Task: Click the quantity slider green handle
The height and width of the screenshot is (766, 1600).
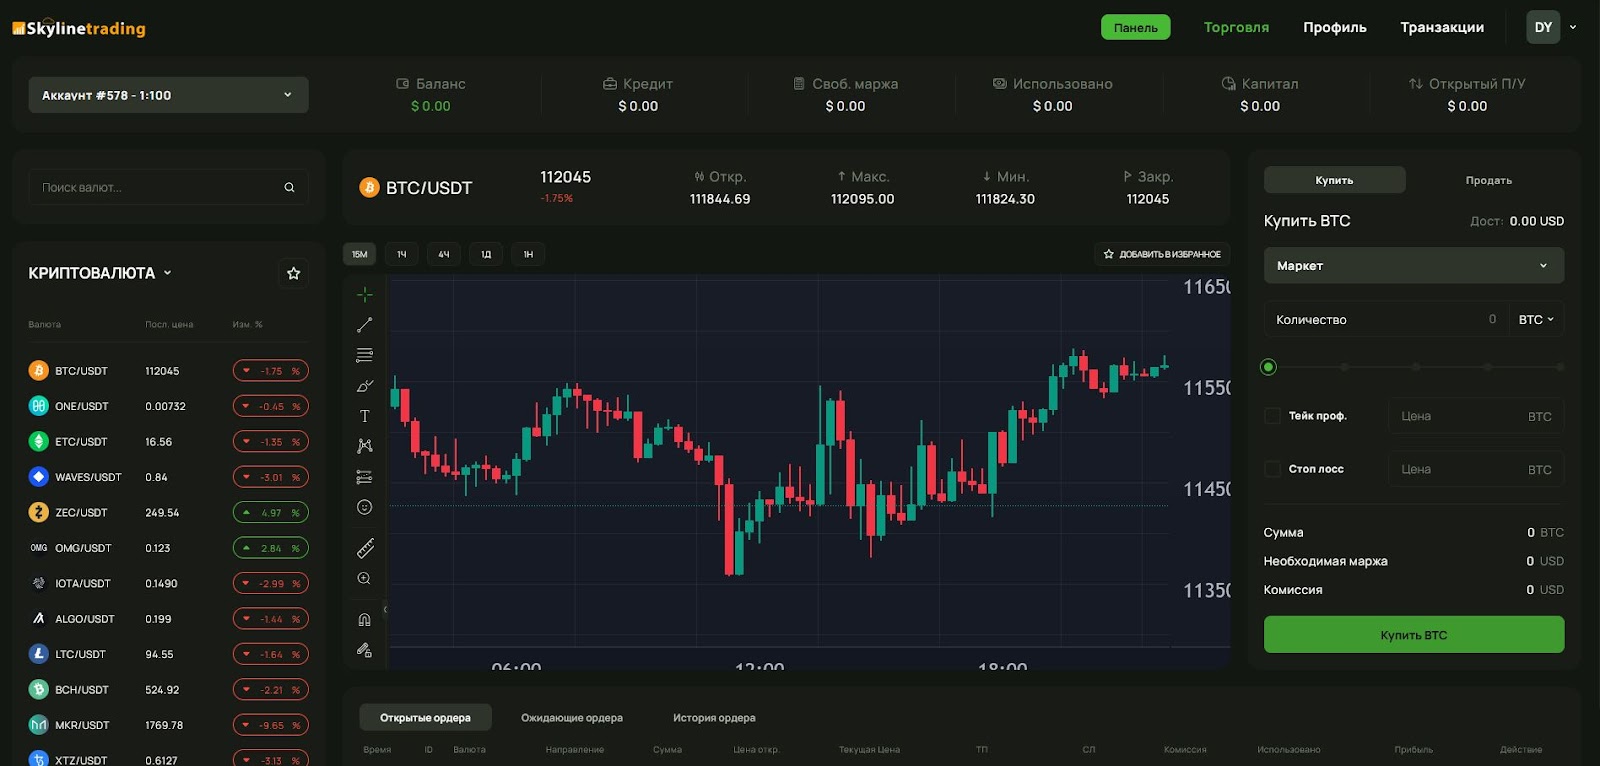Action: click(1268, 367)
